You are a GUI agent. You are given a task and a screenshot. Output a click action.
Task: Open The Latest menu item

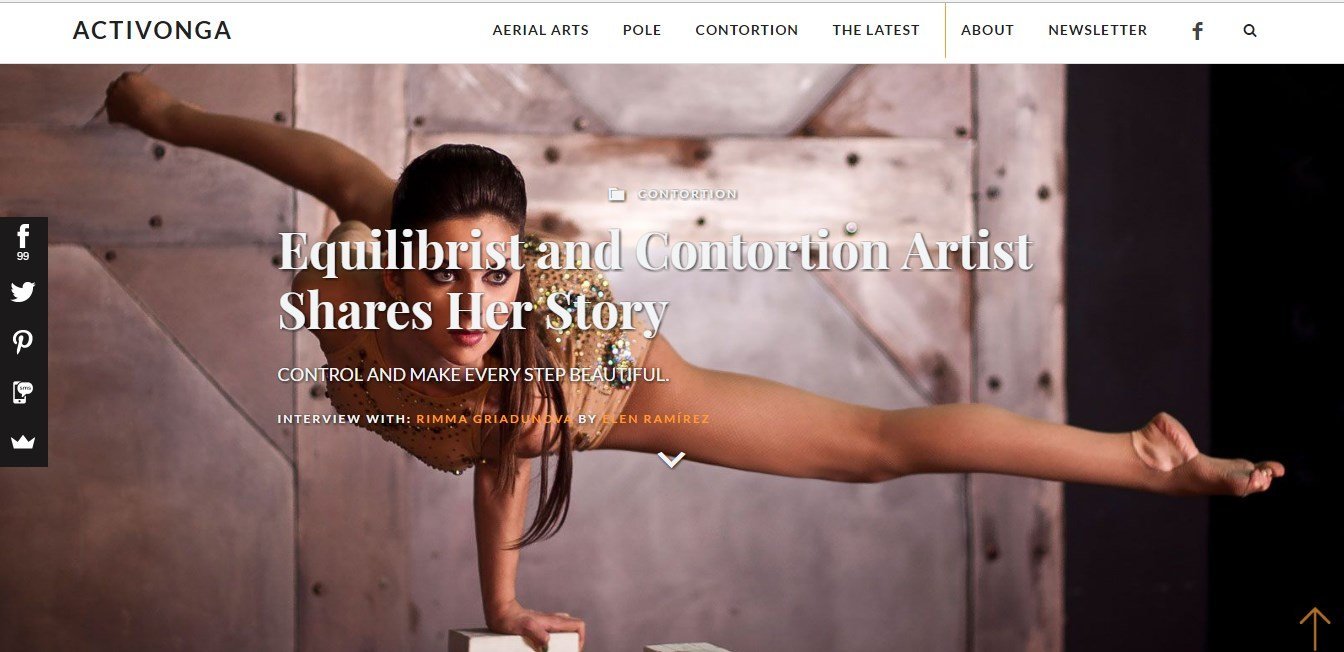876,30
